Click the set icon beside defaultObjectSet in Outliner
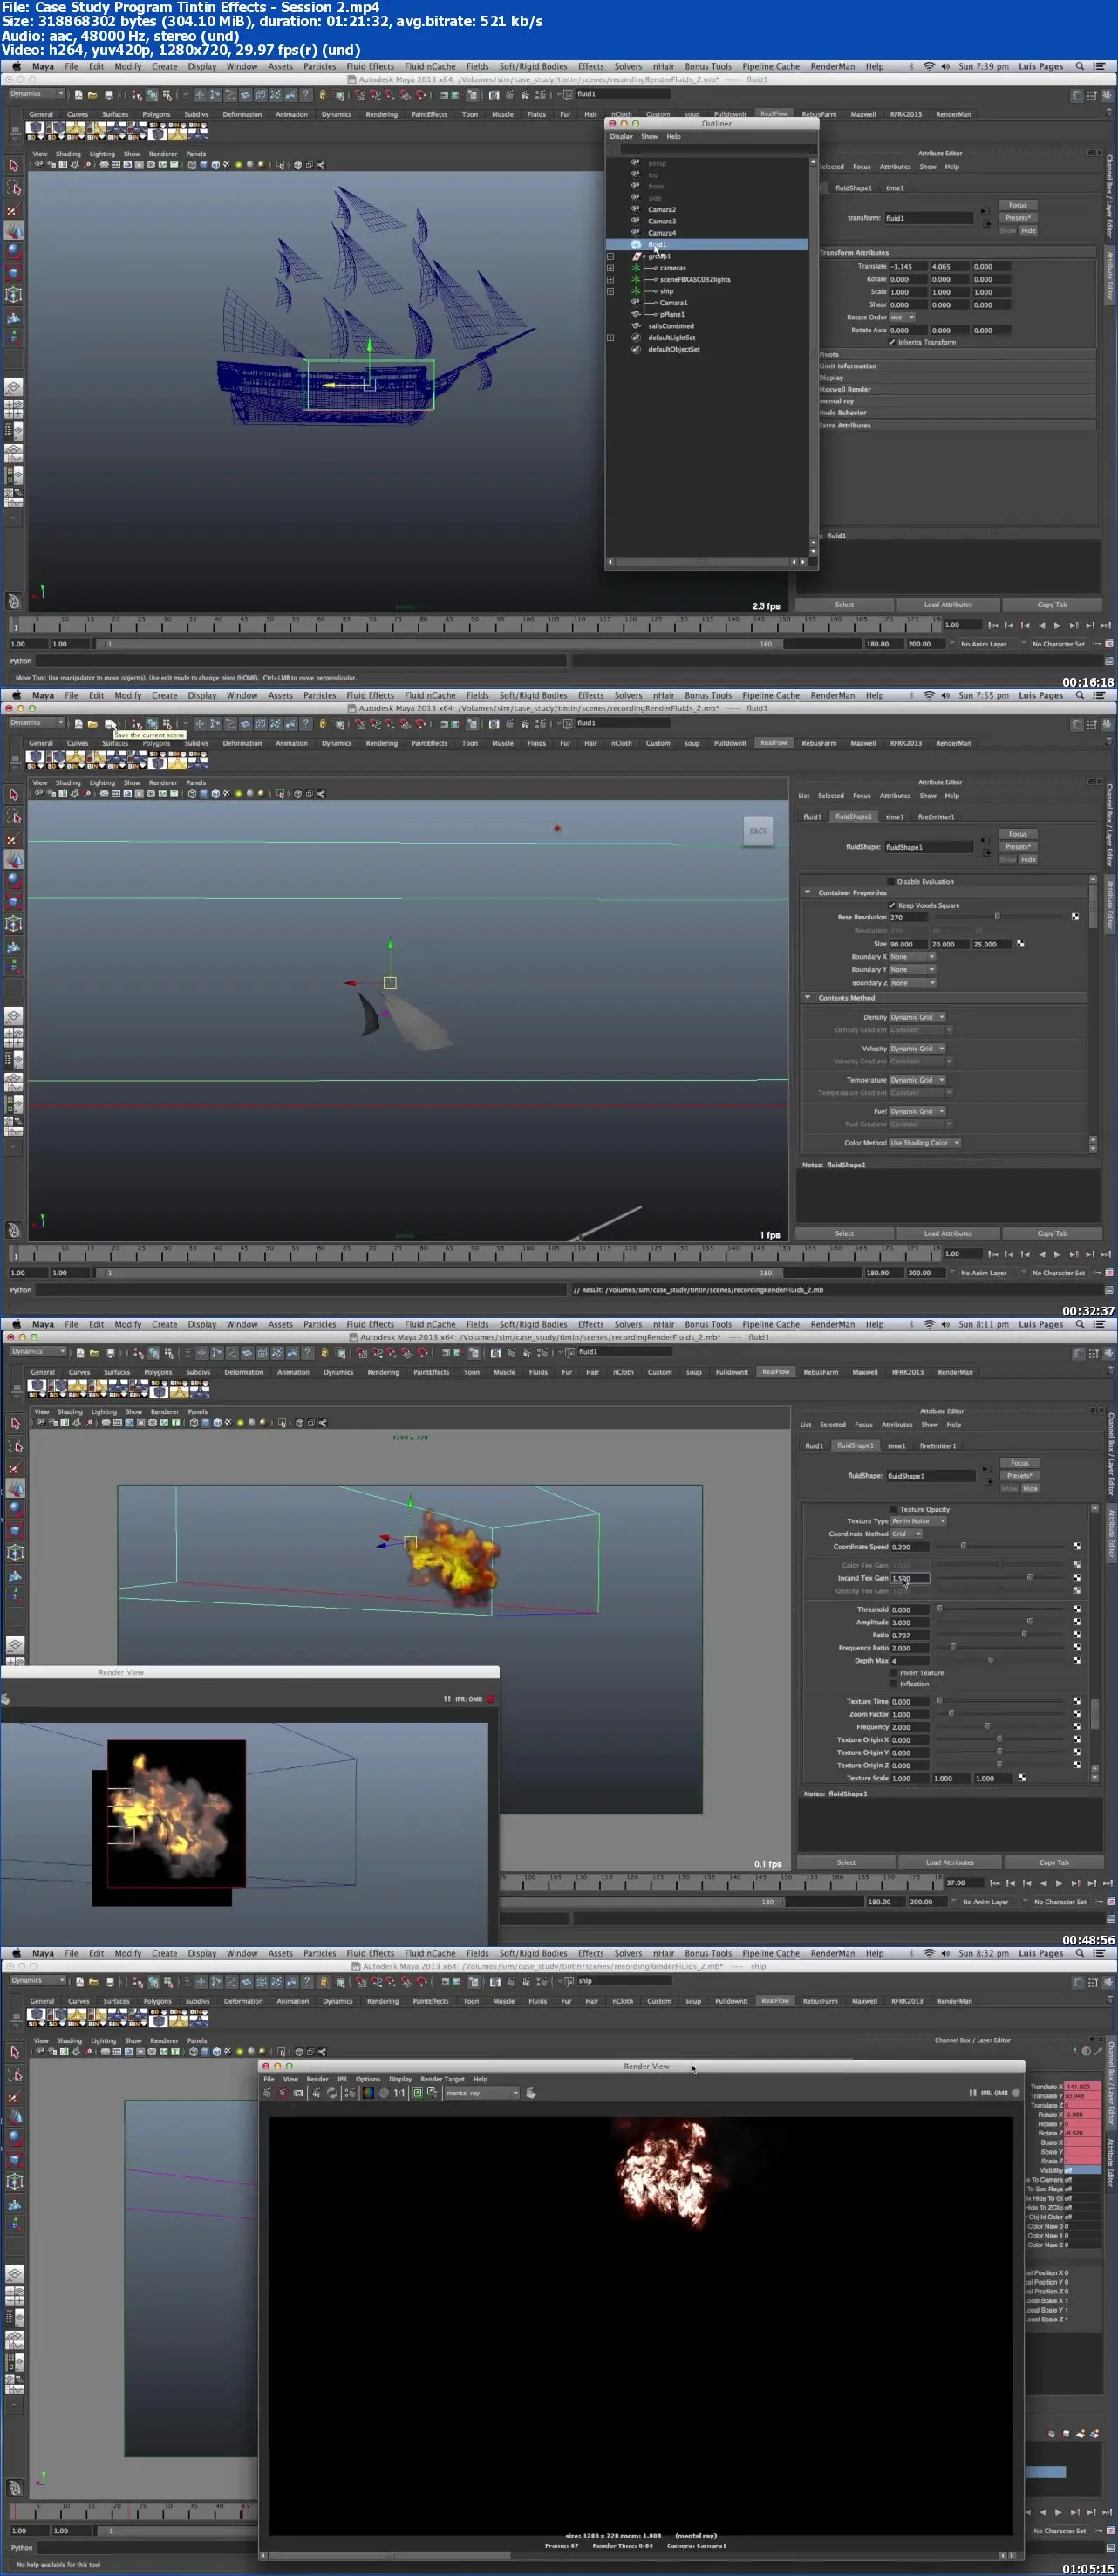 tap(636, 349)
